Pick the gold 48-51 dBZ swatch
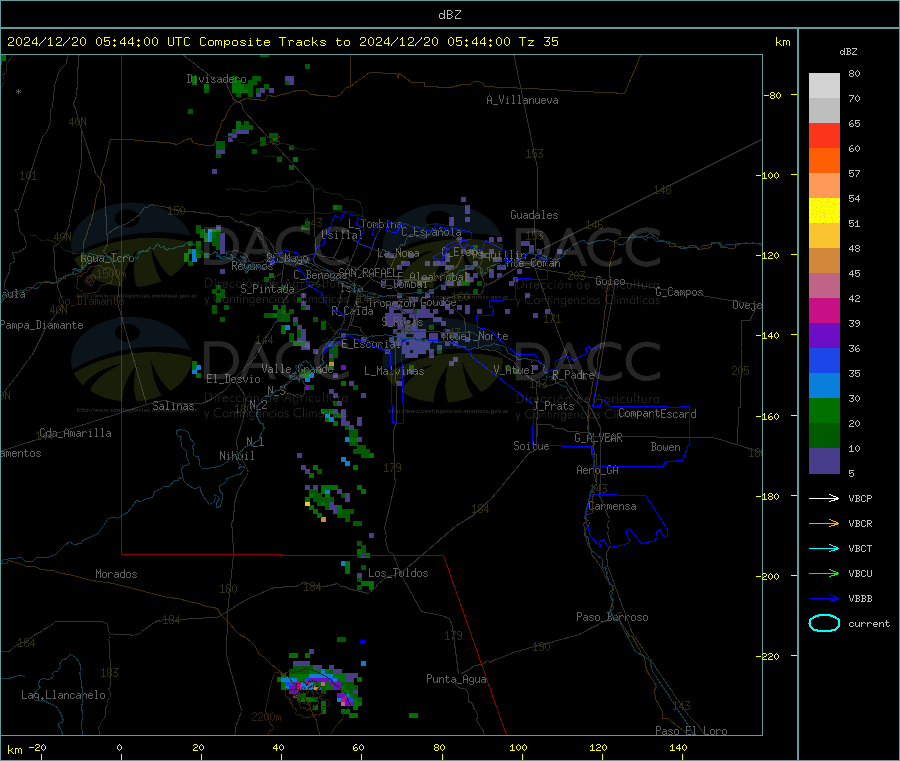The image size is (900, 761). (x=824, y=235)
